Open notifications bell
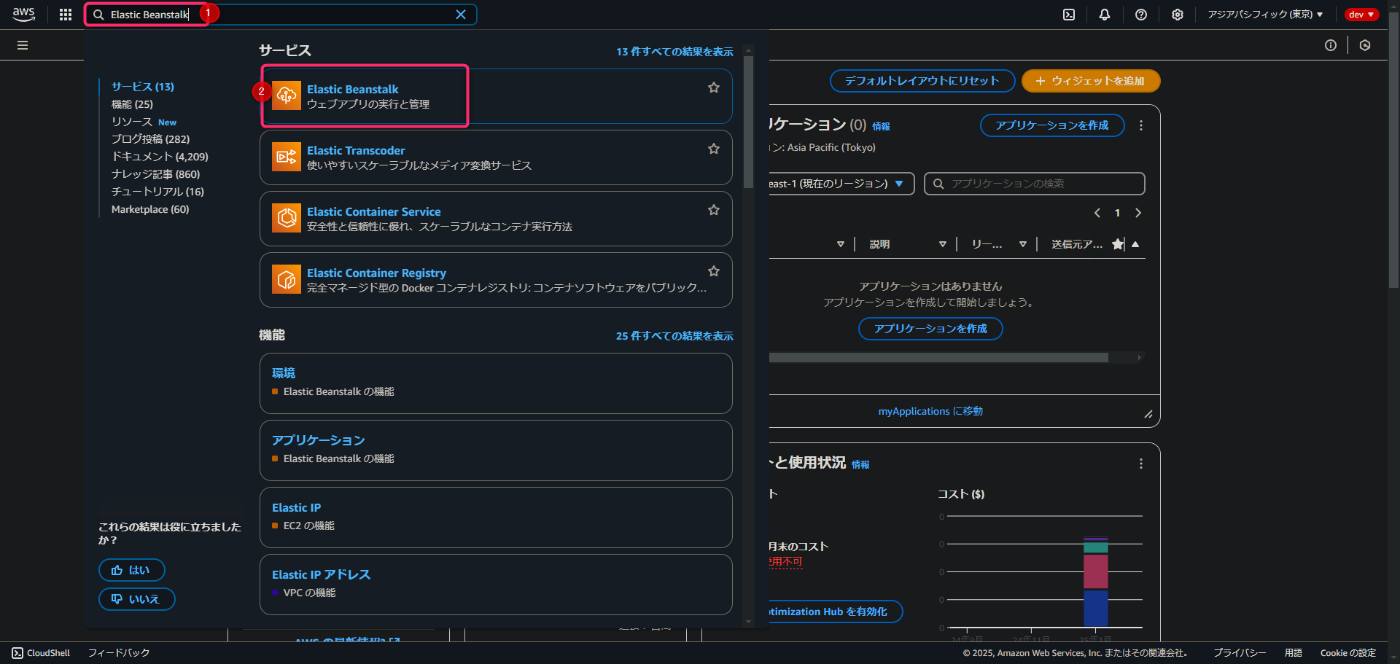 tap(1105, 15)
